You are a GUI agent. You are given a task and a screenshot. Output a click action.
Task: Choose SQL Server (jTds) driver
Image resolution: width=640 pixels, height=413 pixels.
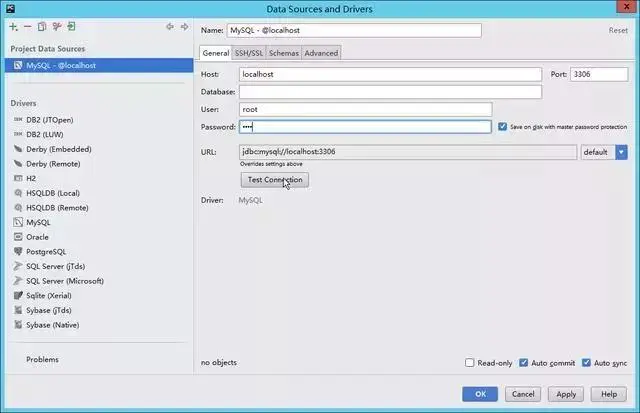pyautogui.click(x=56, y=266)
